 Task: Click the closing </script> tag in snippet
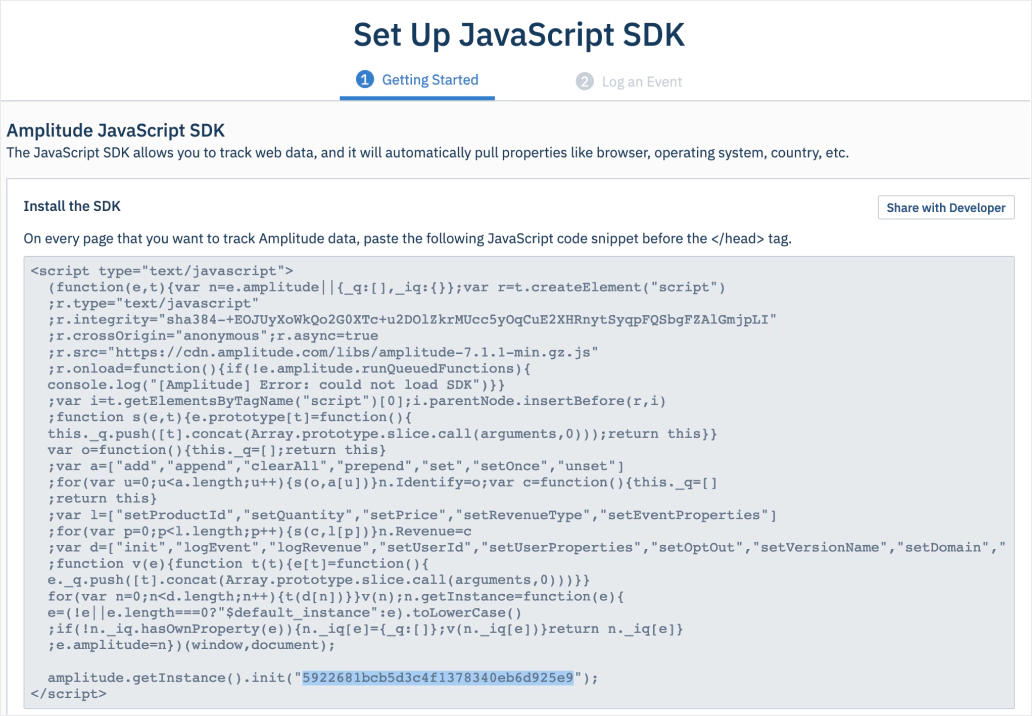coord(69,693)
